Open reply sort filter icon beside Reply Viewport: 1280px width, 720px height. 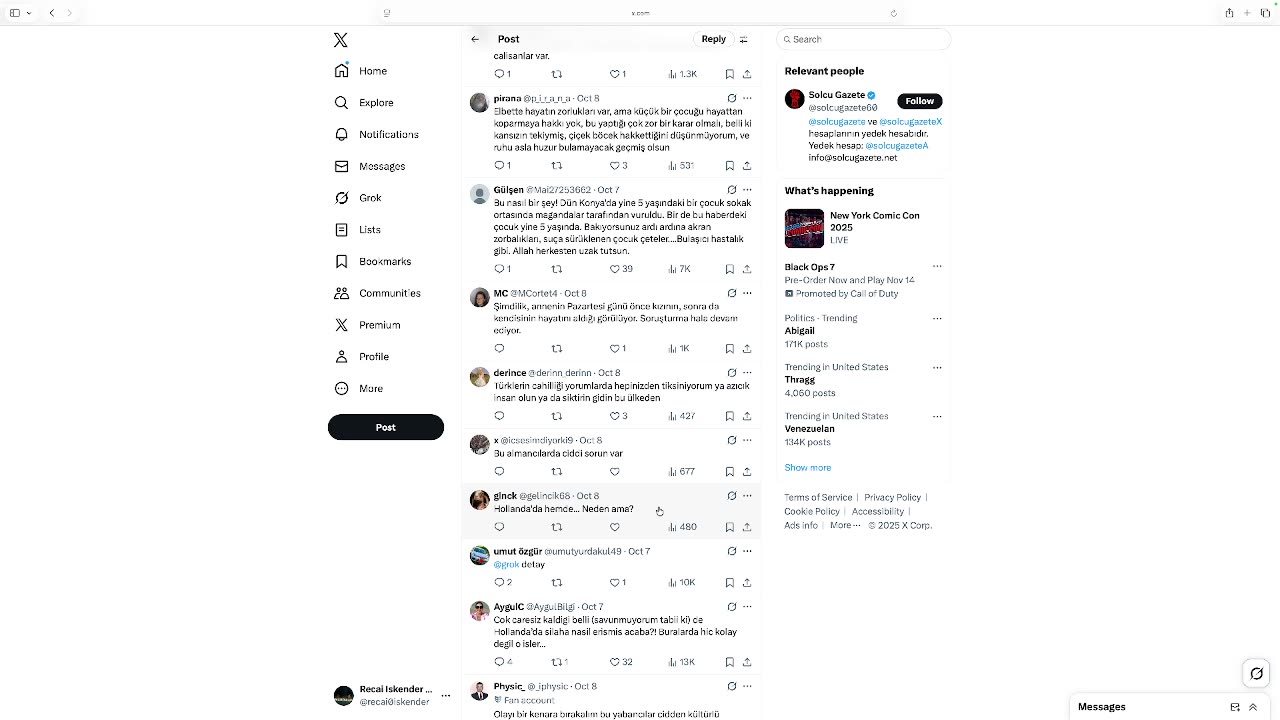[743, 39]
